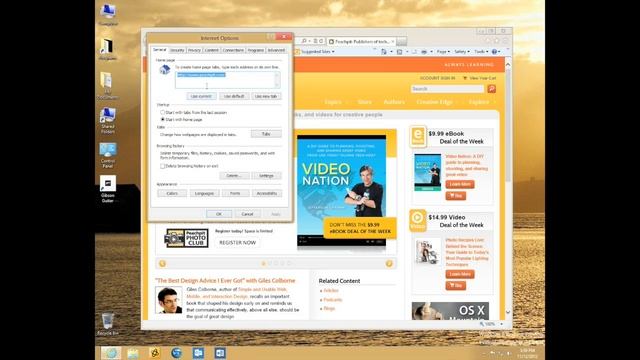Image resolution: width=640 pixels, height=360 pixels.
Task: Click the Languages button
Action: [204, 193]
